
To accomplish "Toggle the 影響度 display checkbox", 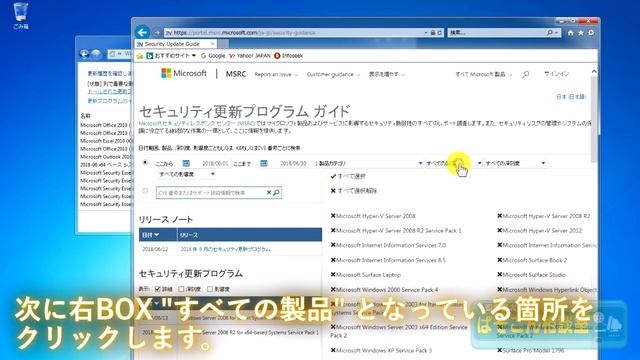I will (x=210, y=289).
